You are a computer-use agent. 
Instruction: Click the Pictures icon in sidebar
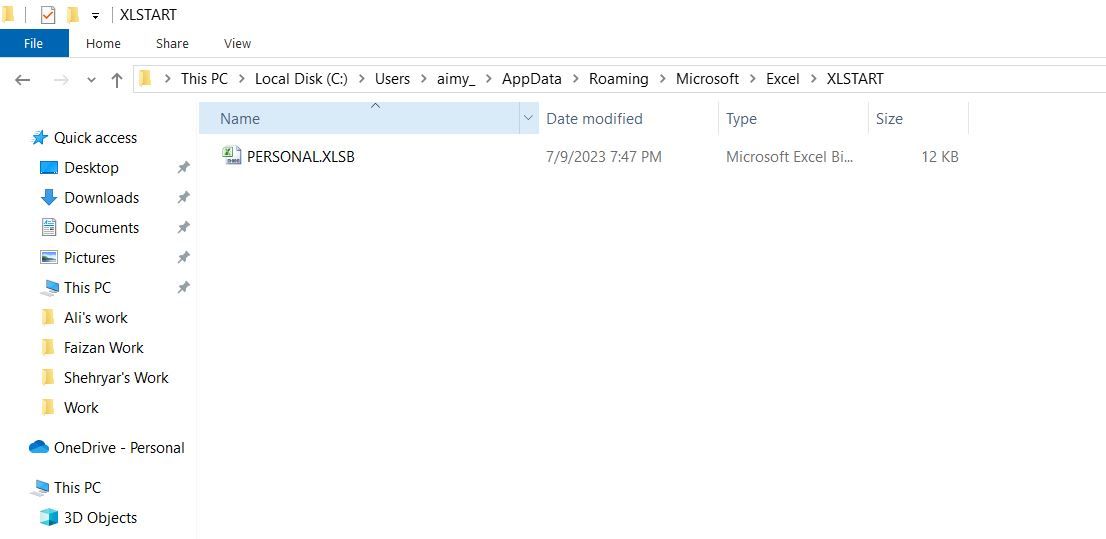(x=49, y=258)
